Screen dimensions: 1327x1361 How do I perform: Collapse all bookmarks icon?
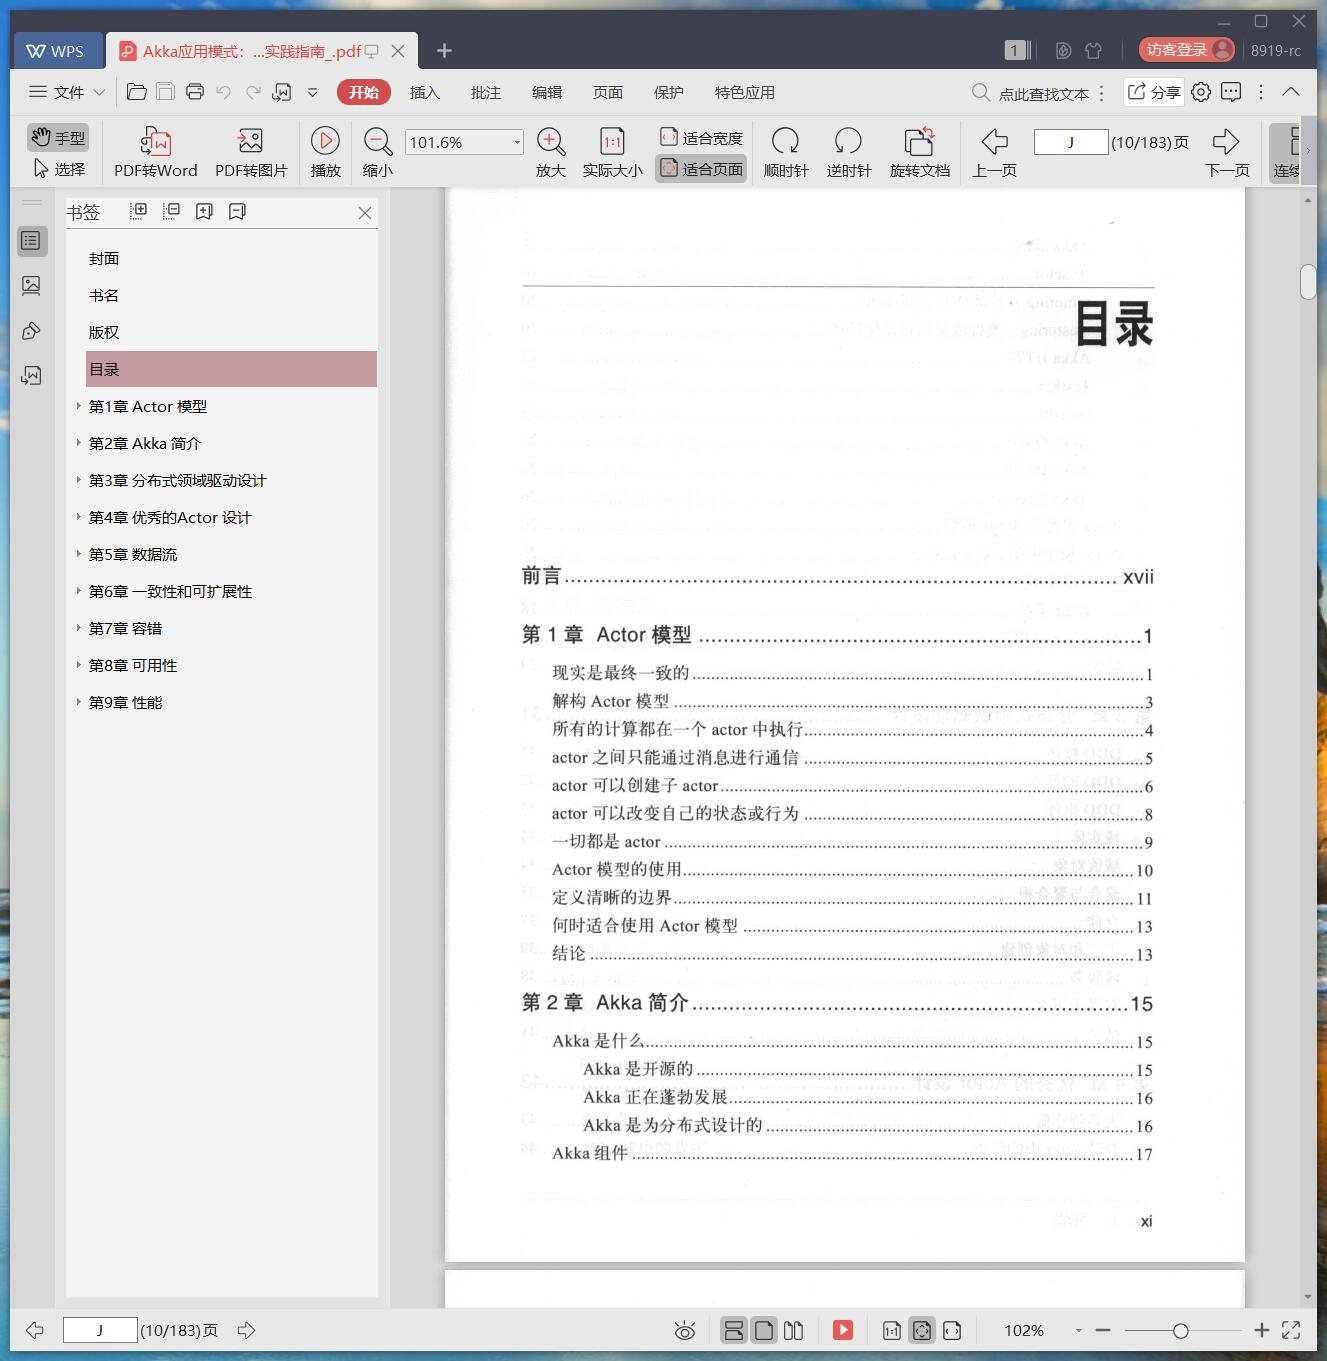coord(172,211)
